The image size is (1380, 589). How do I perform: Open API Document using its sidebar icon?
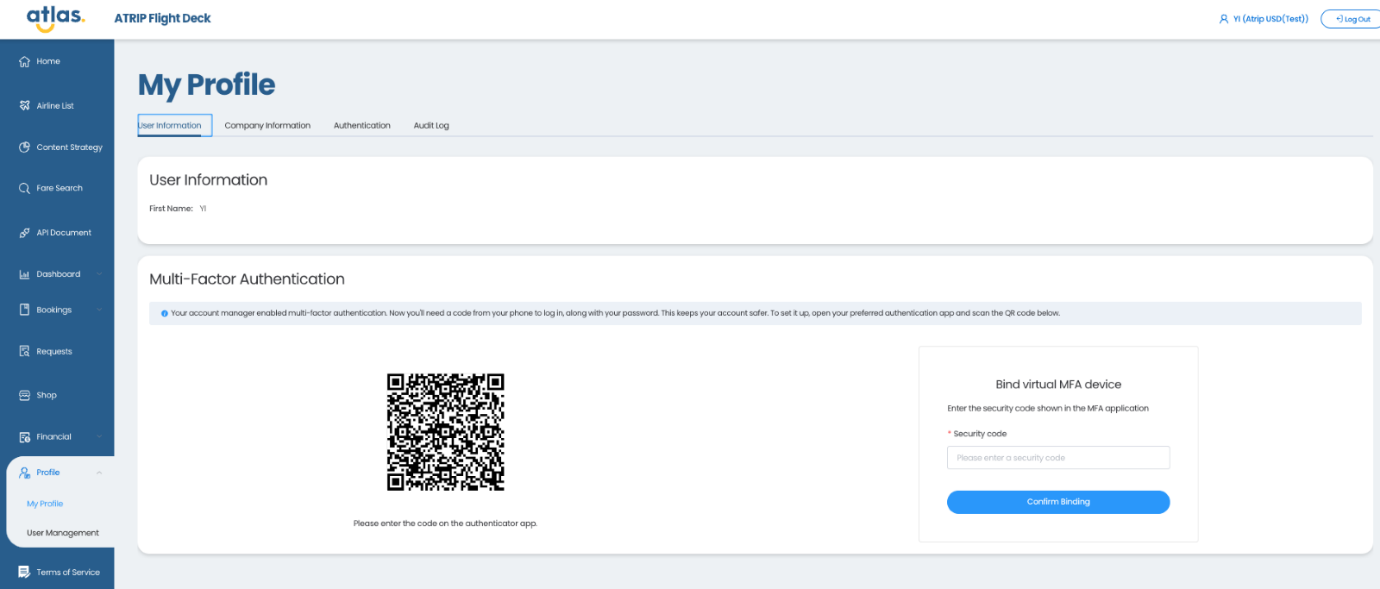(25, 233)
